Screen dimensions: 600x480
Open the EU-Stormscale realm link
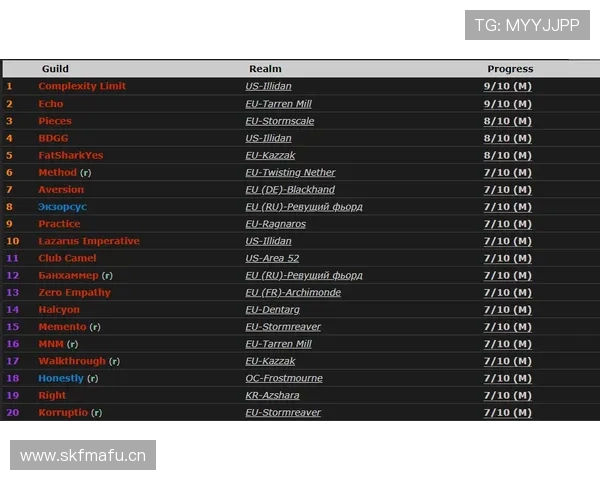(x=280, y=121)
